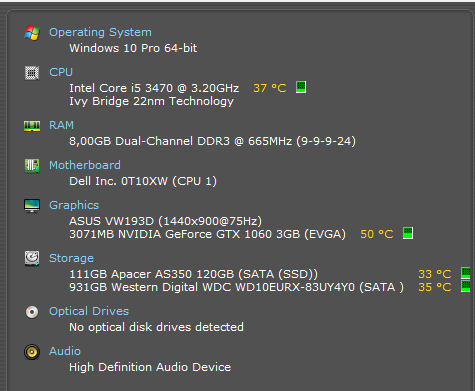Open the Optical Drives section
Image resolution: width=475 pixels, height=391 pixels.
(x=89, y=311)
